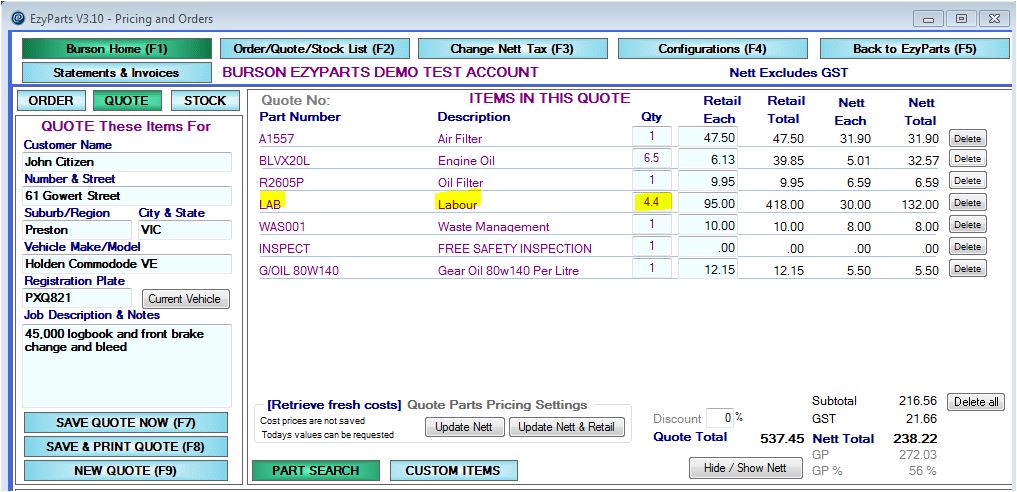The image size is (1017, 492).
Task: Click the Qty field for Engine Oil
Action: [652, 158]
